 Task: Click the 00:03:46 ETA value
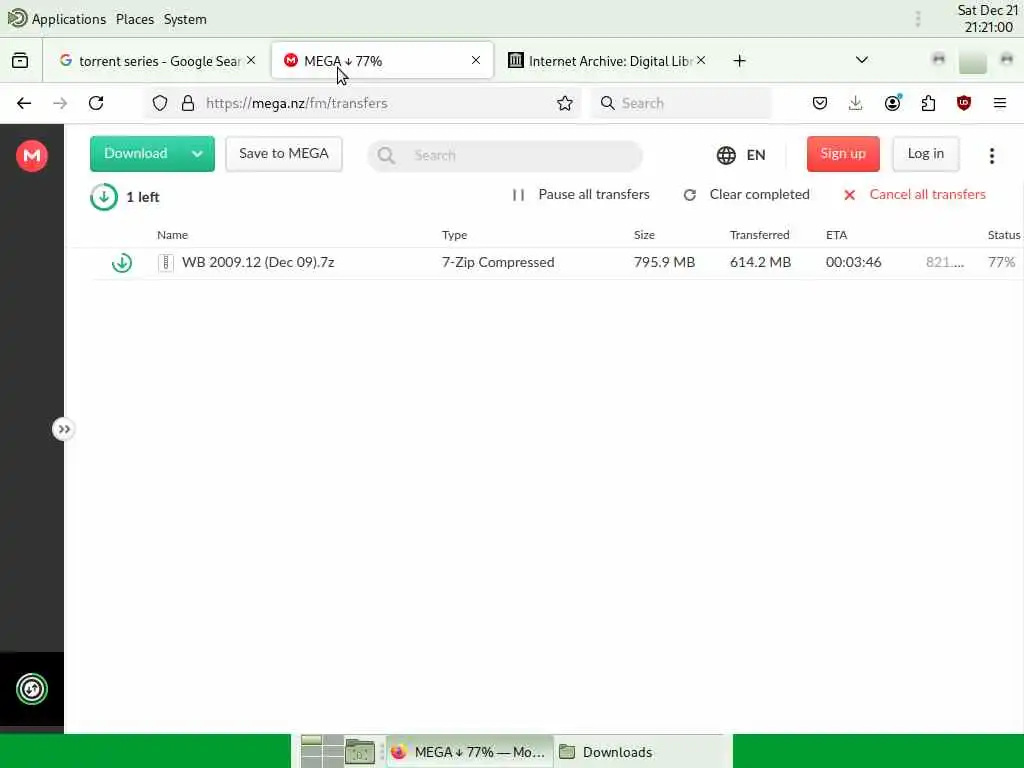coord(854,263)
